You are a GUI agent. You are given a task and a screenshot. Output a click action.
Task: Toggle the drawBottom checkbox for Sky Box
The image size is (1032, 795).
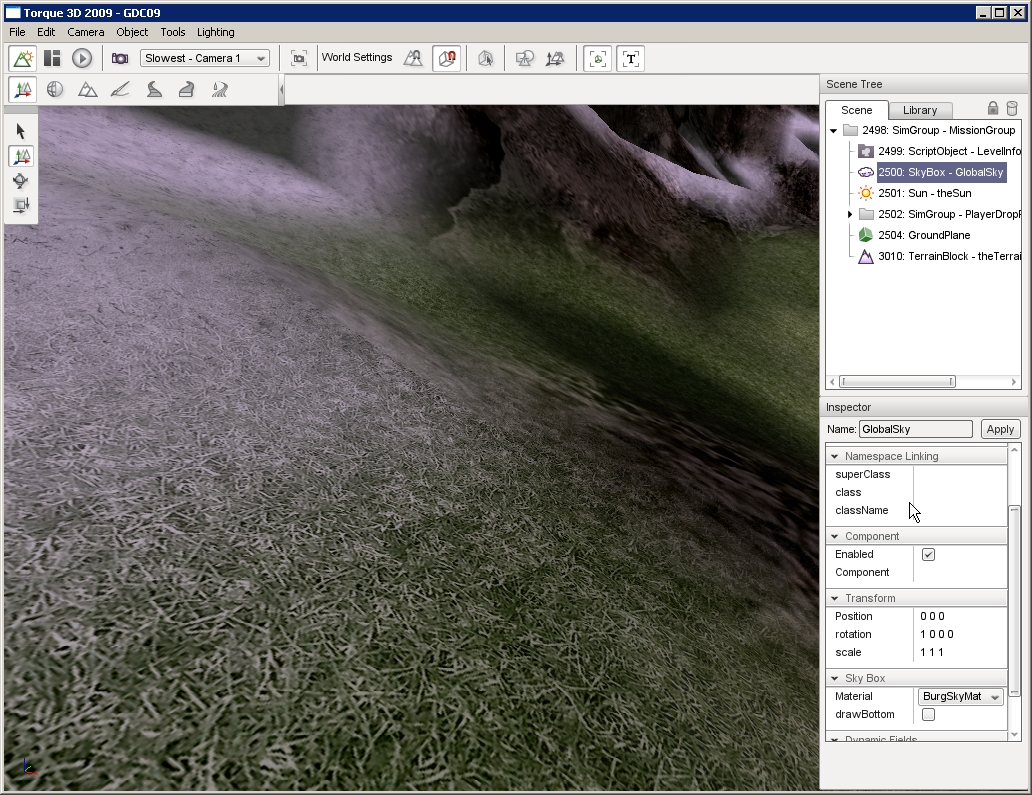coord(927,714)
